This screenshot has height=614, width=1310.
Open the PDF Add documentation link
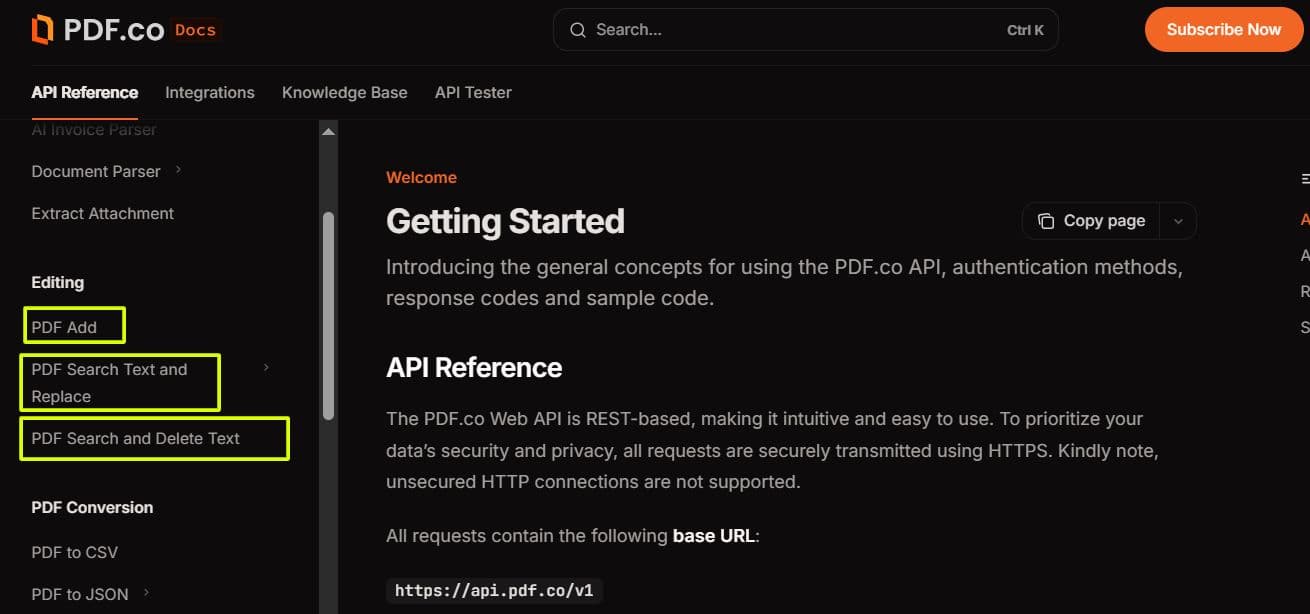[63, 326]
